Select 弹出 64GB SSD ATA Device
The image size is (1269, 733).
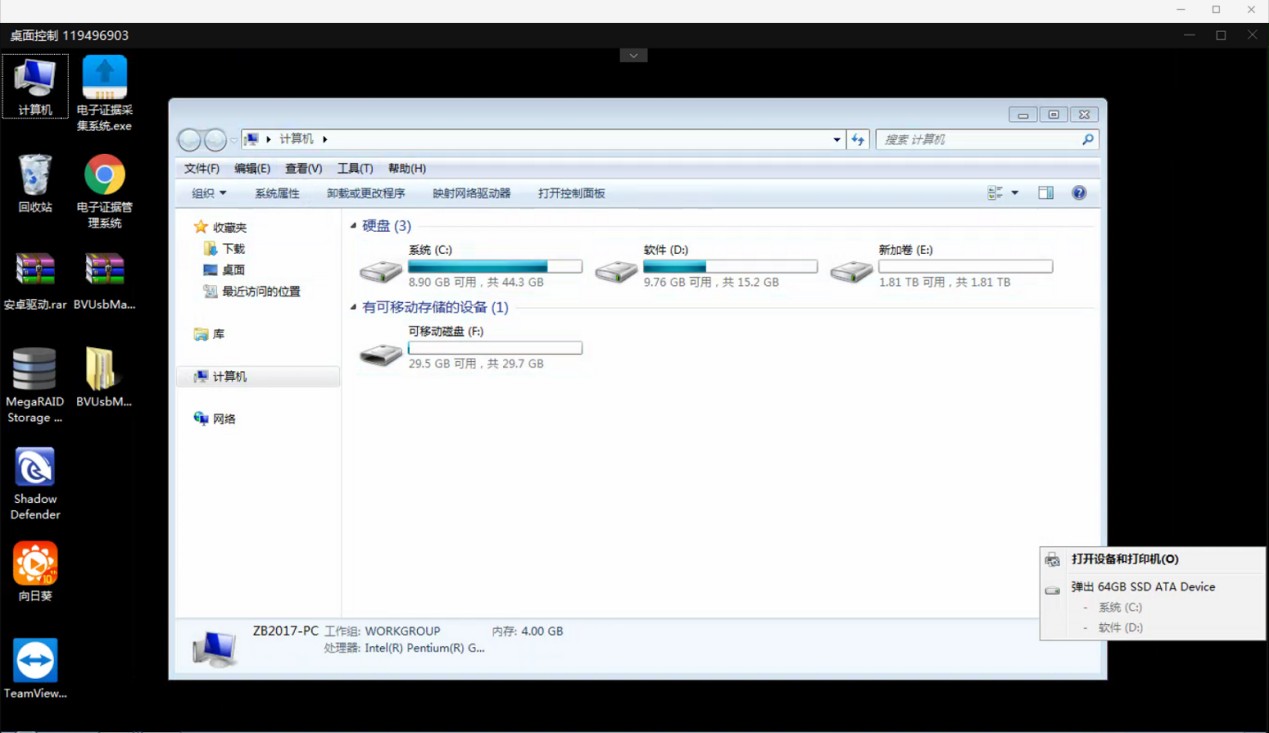1142,587
